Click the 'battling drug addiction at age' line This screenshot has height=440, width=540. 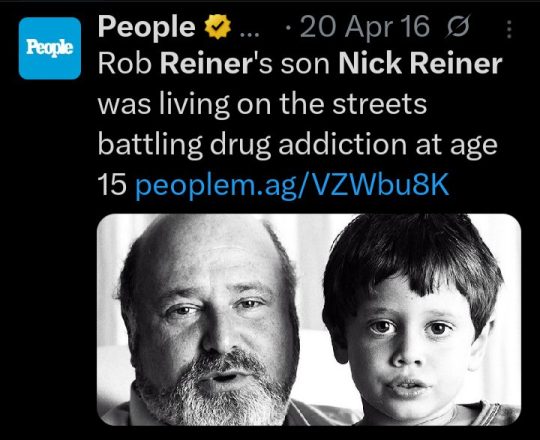coord(298,145)
